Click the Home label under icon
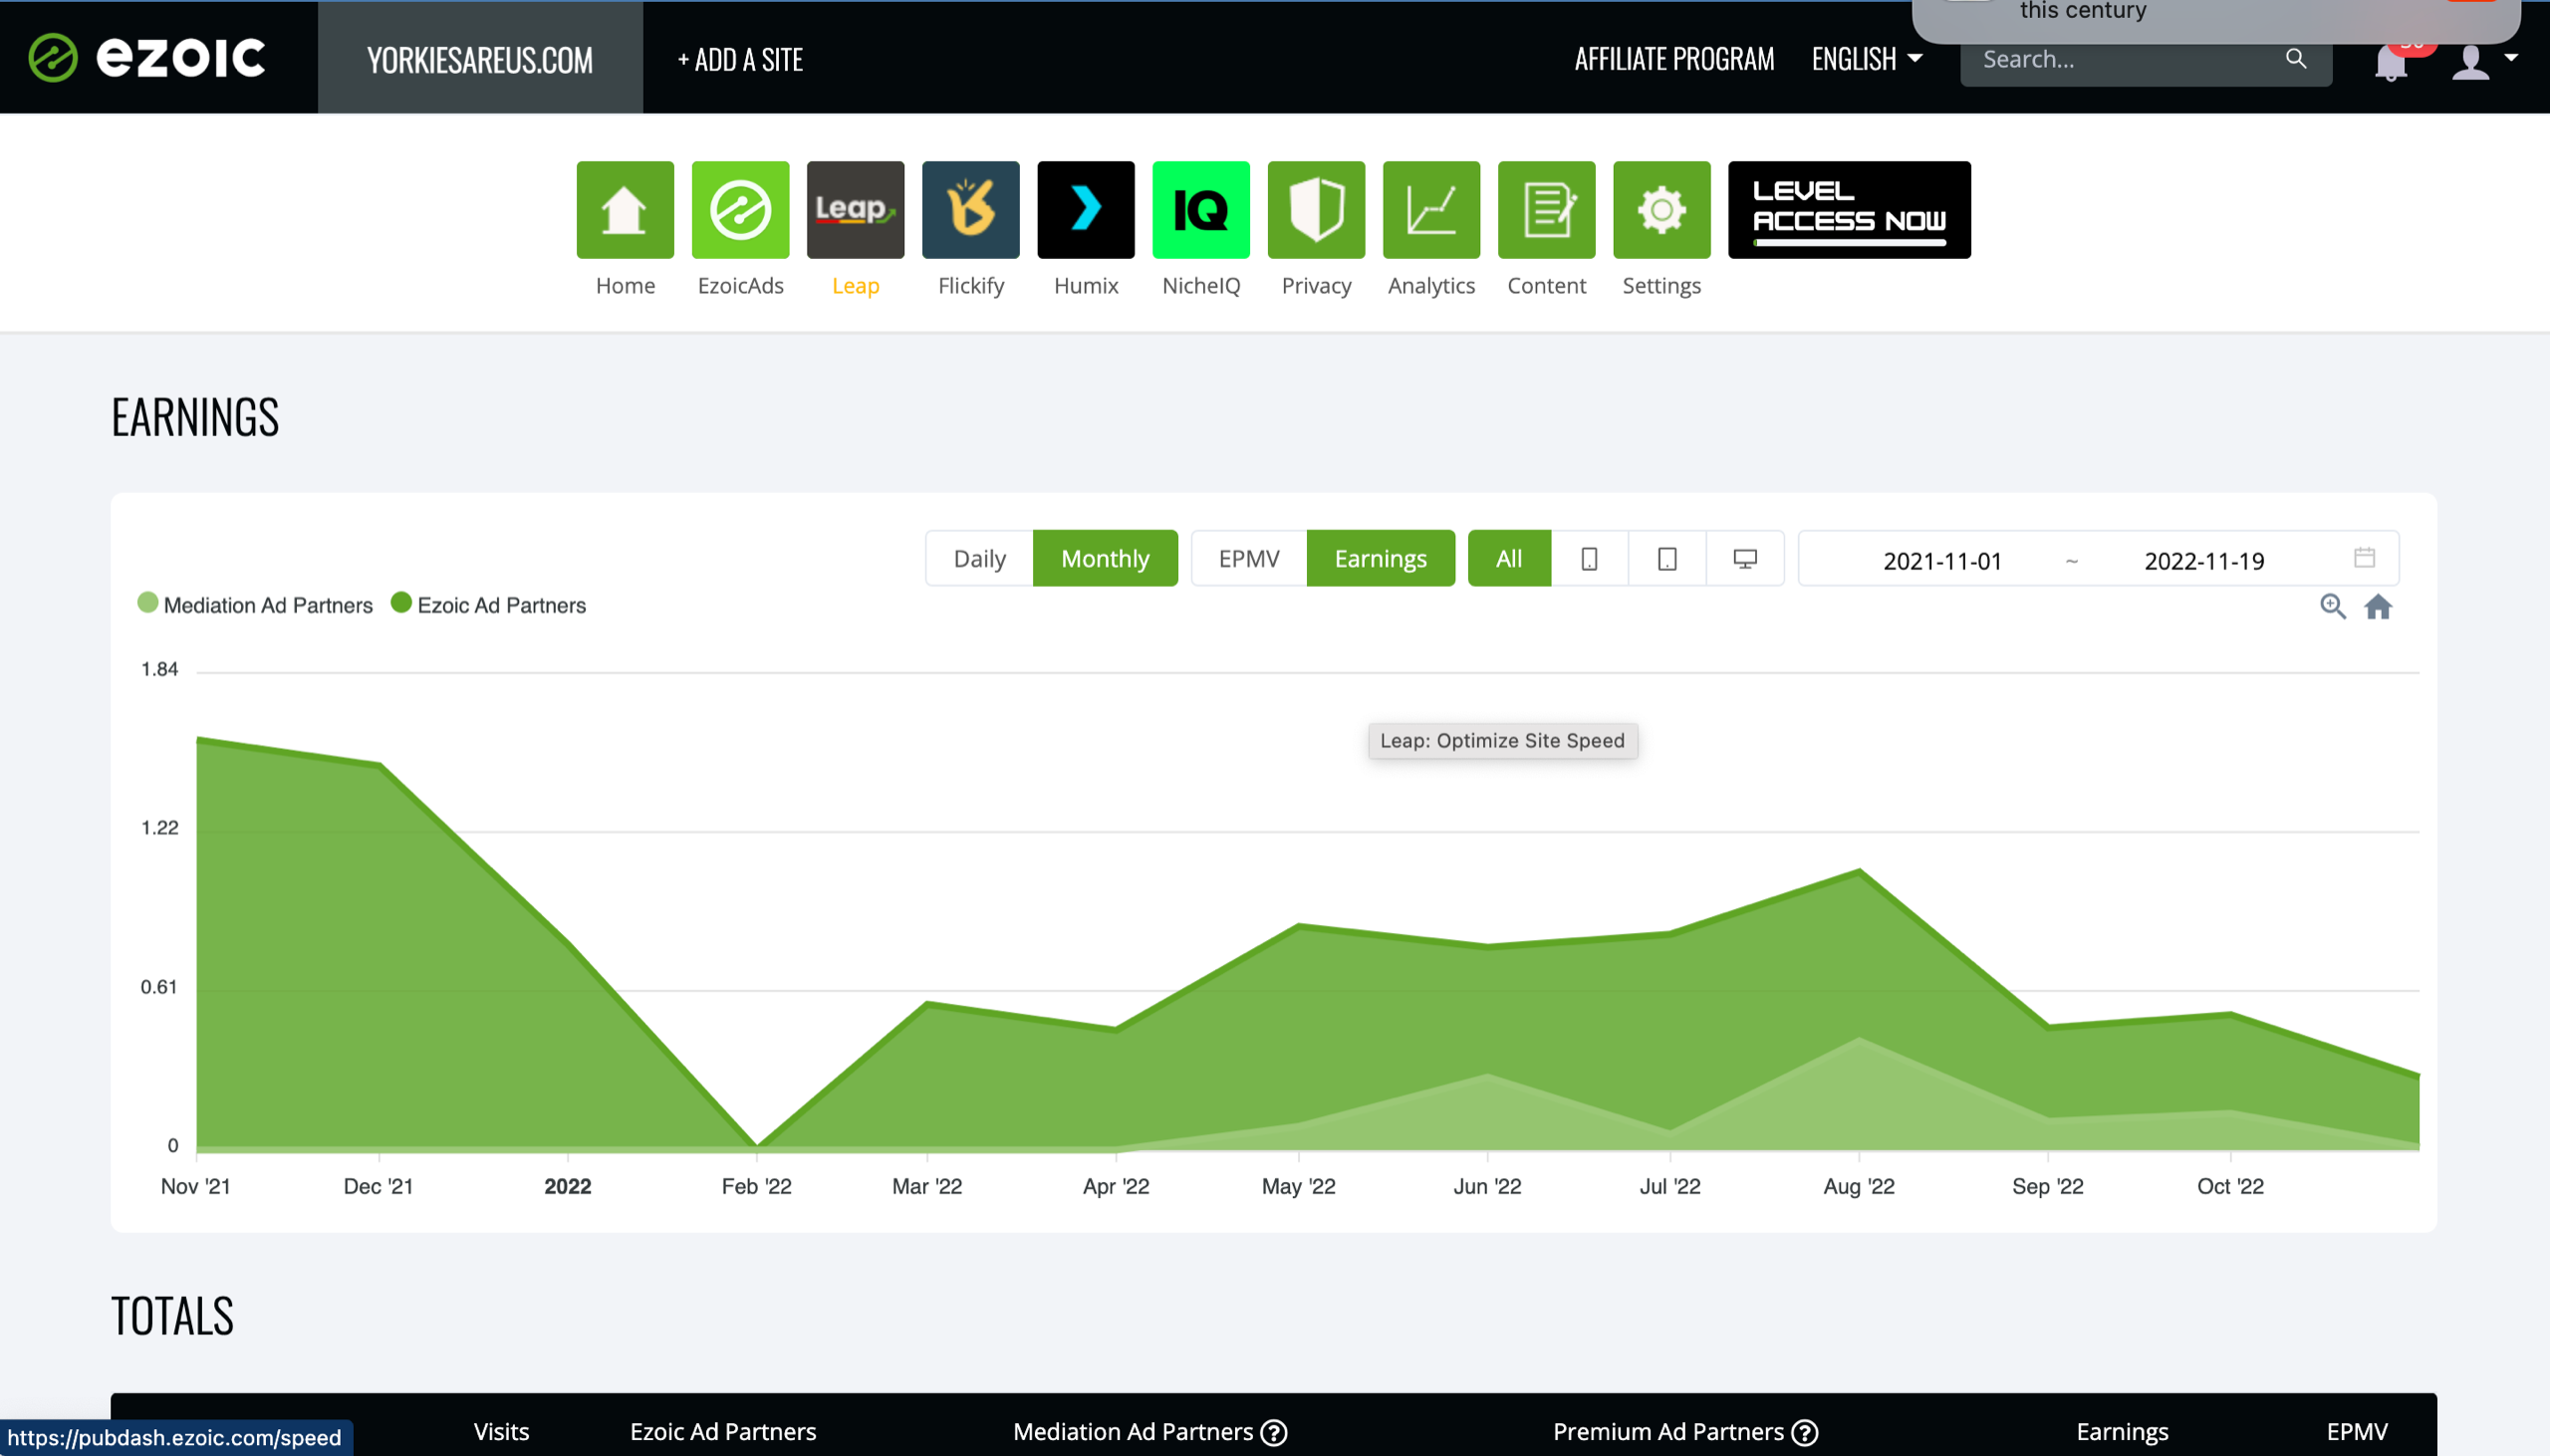This screenshot has height=1456, width=2550. pyautogui.click(x=625, y=286)
